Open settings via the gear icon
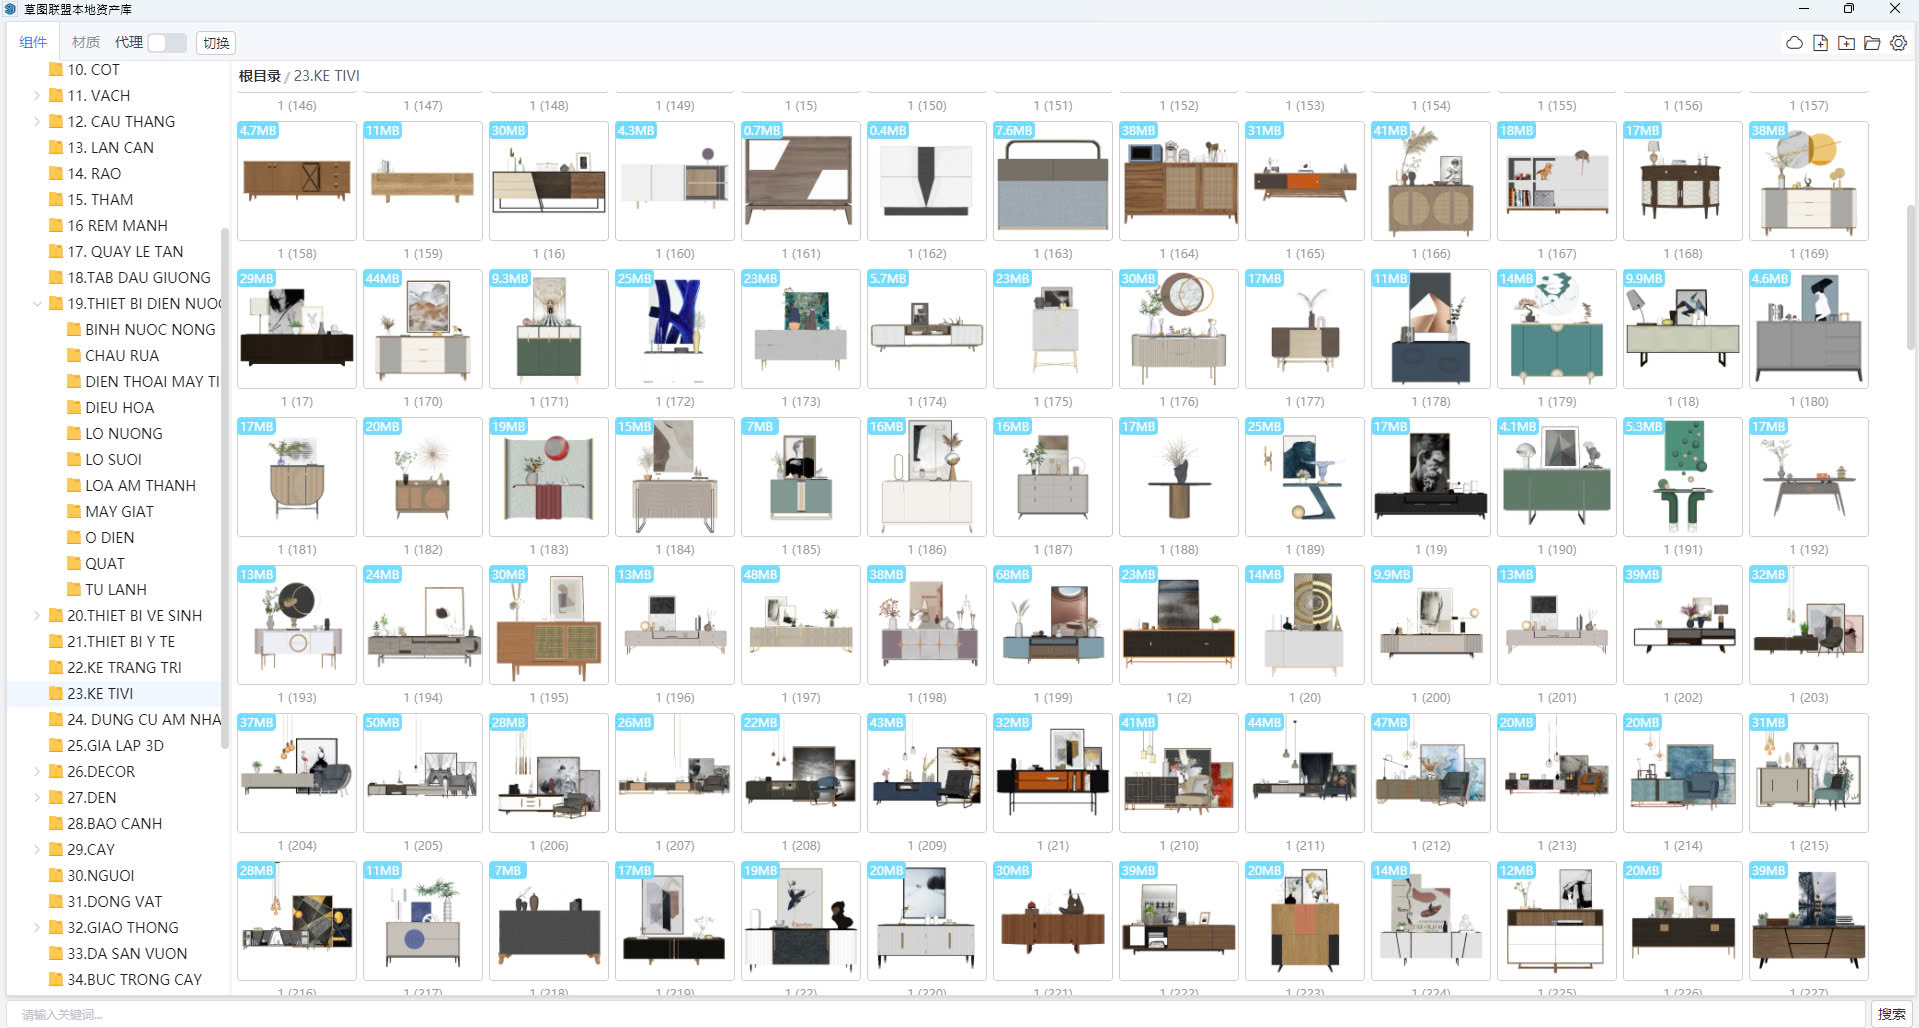This screenshot has width=1919, height=1028. [x=1898, y=43]
